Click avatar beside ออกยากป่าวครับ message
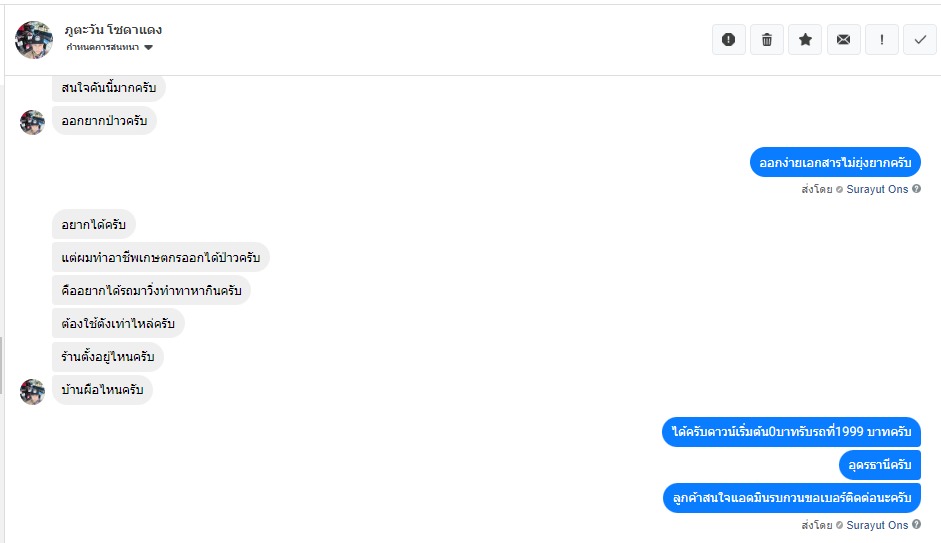Viewport: 941px width, 543px height. [33, 122]
